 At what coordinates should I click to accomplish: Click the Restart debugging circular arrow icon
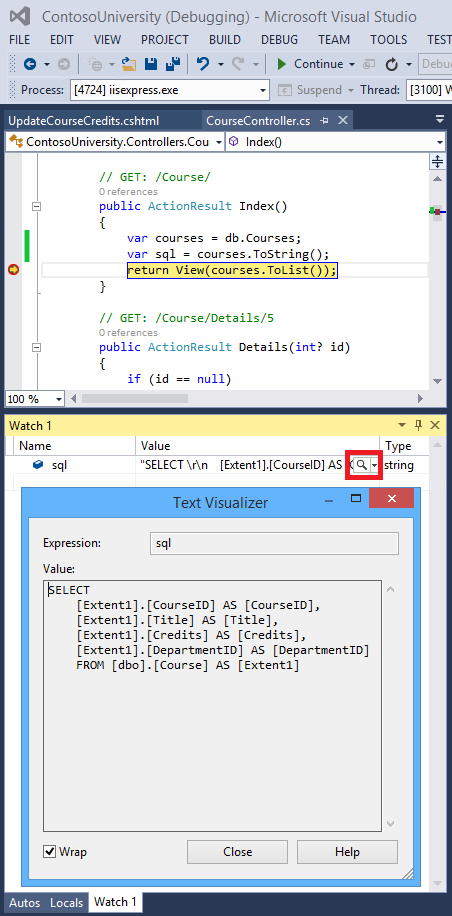[392, 64]
